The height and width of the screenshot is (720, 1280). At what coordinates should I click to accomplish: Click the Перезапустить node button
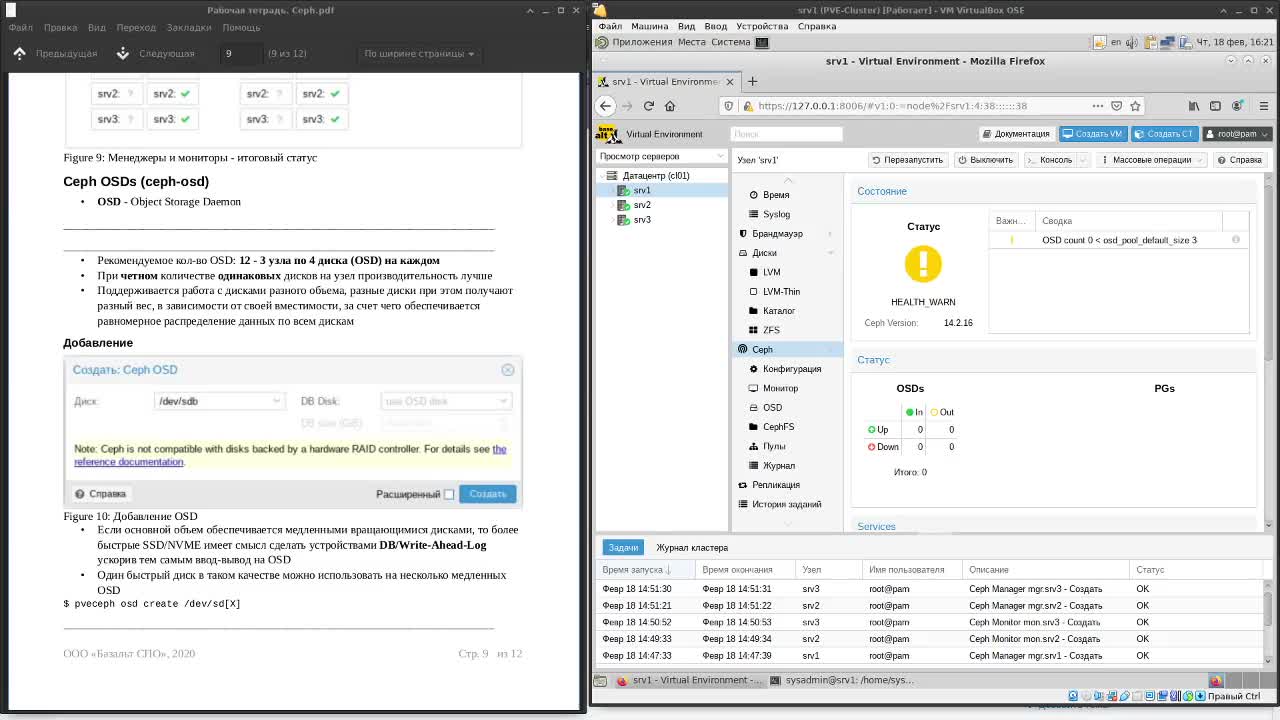tap(907, 160)
